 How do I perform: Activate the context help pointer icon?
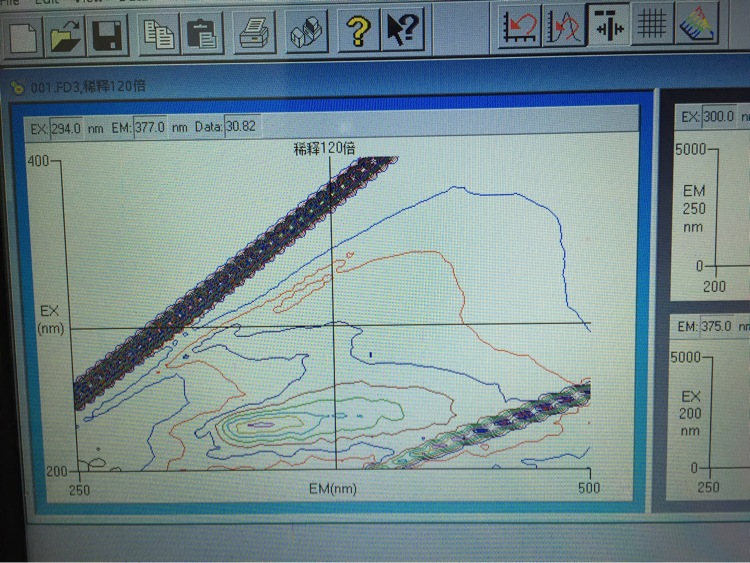tap(403, 30)
